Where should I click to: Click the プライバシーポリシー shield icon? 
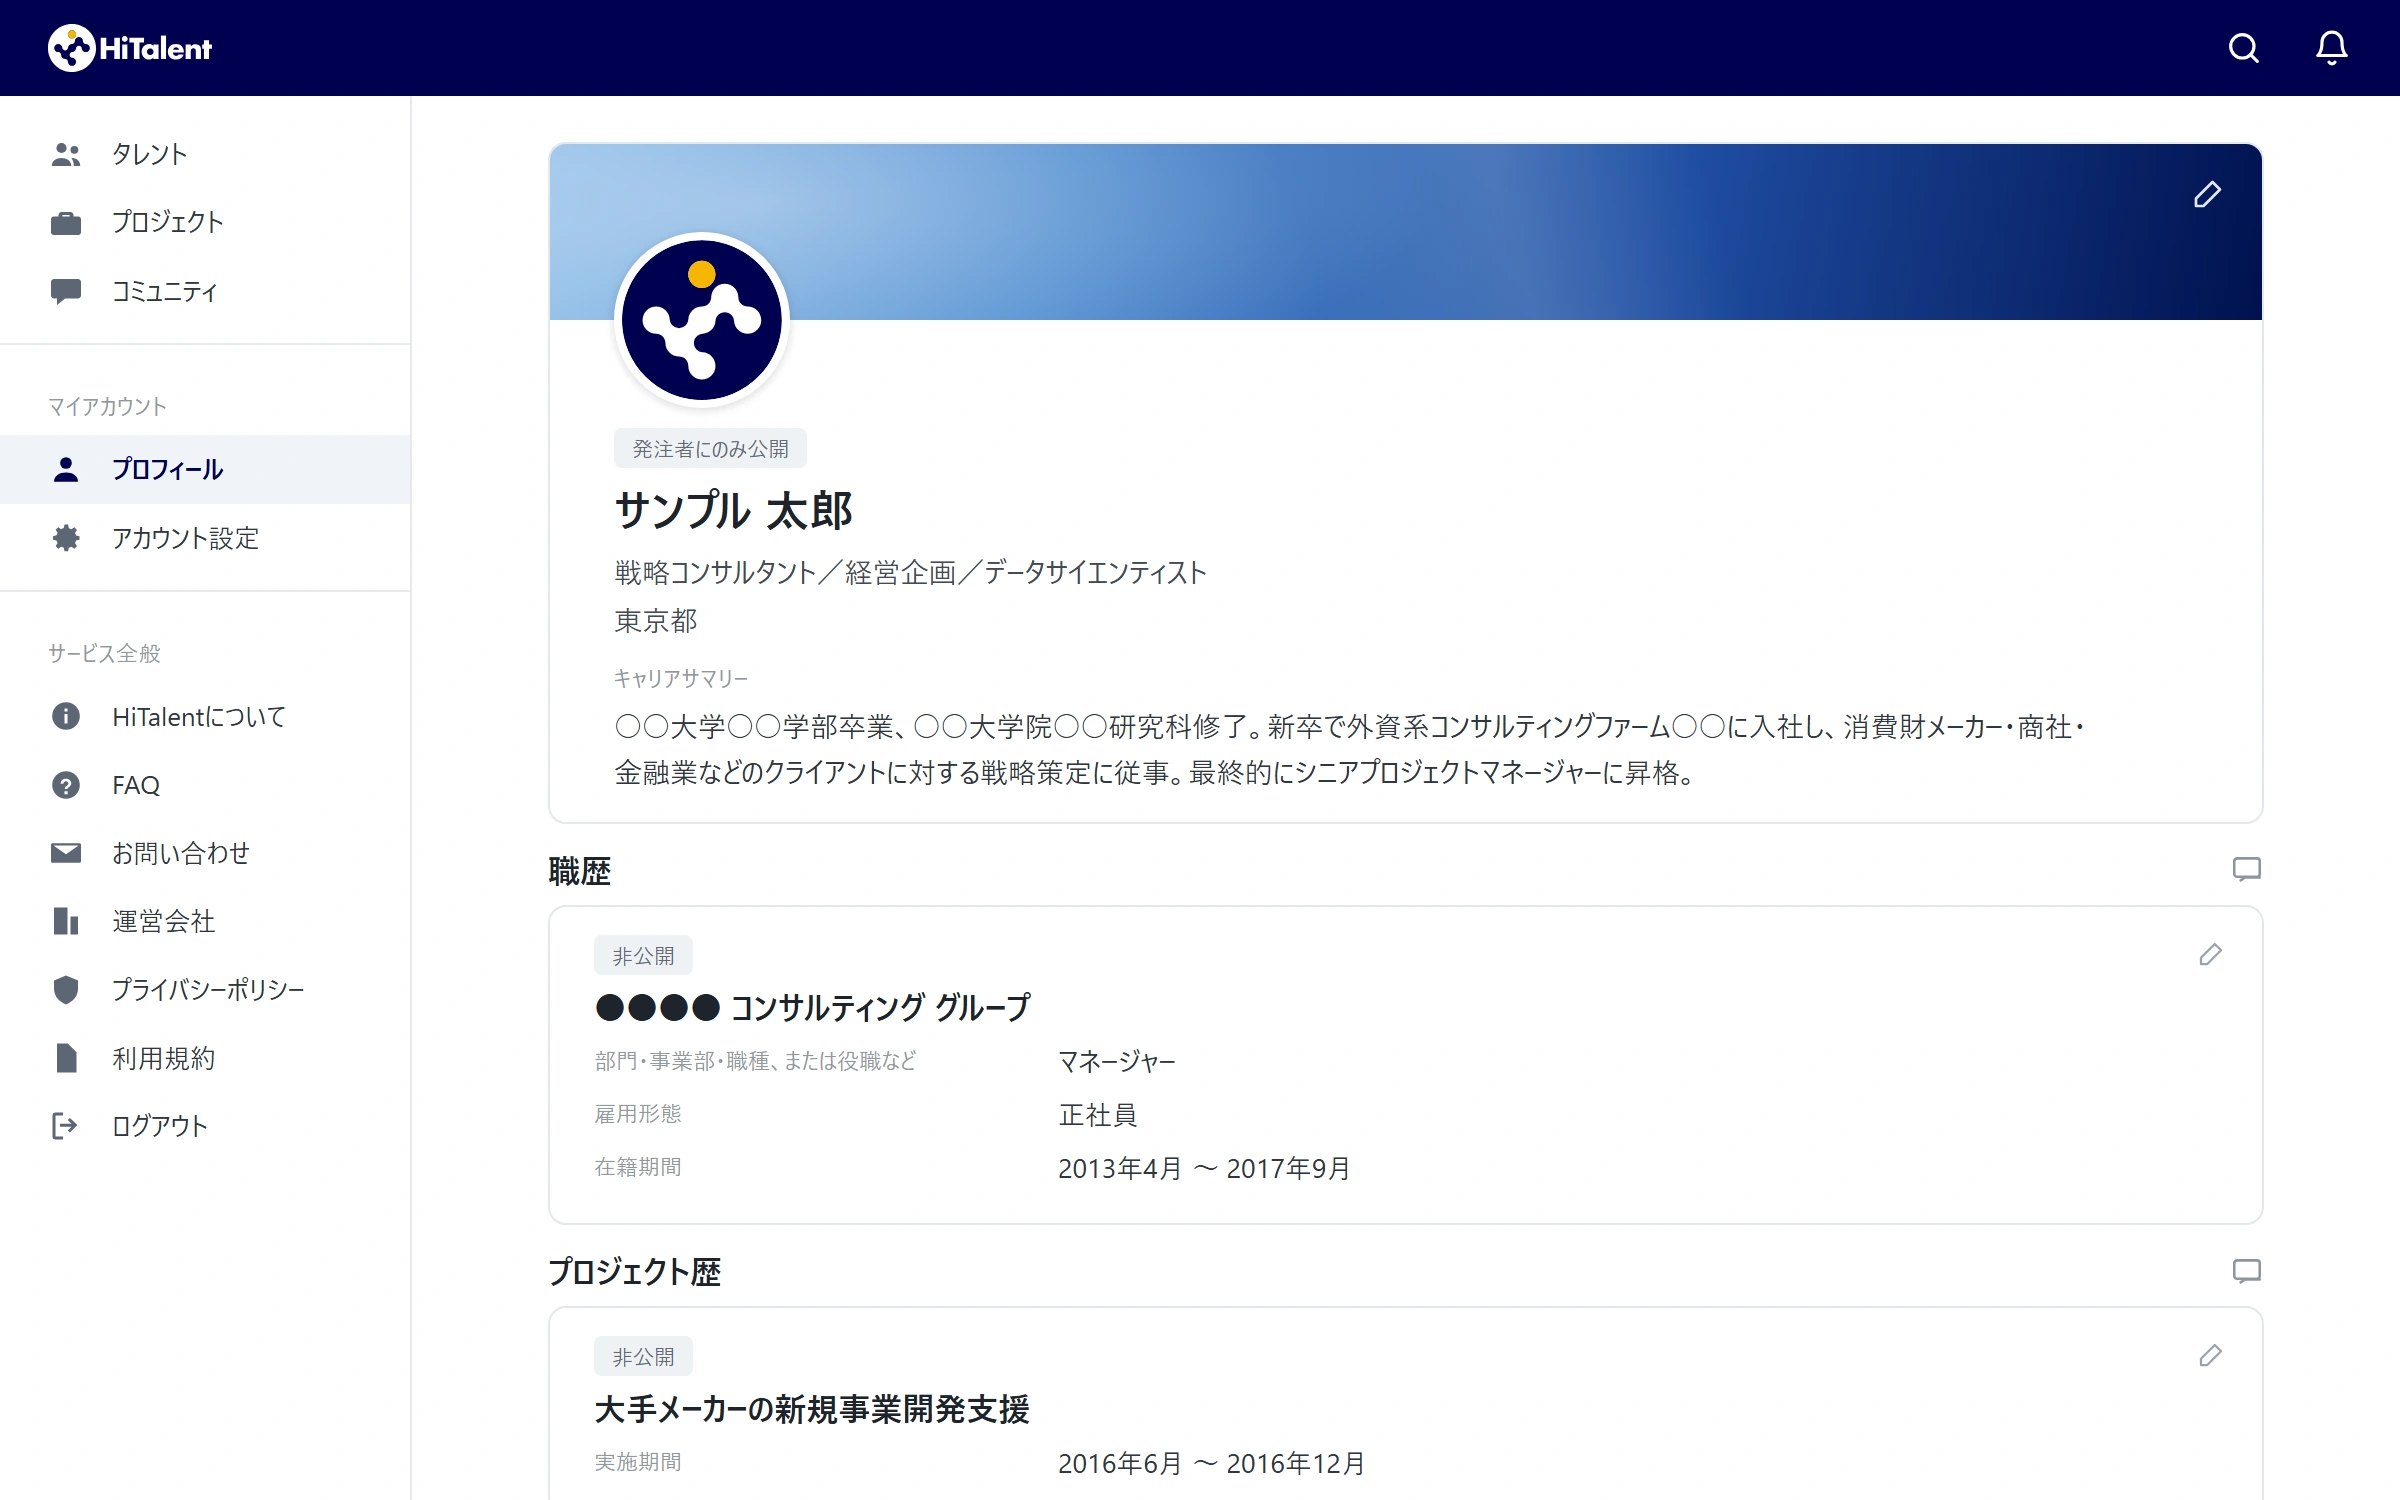(x=66, y=989)
